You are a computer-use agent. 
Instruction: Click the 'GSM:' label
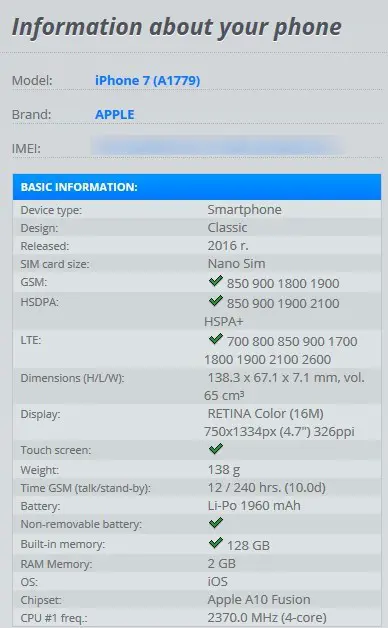click(x=34, y=282)
